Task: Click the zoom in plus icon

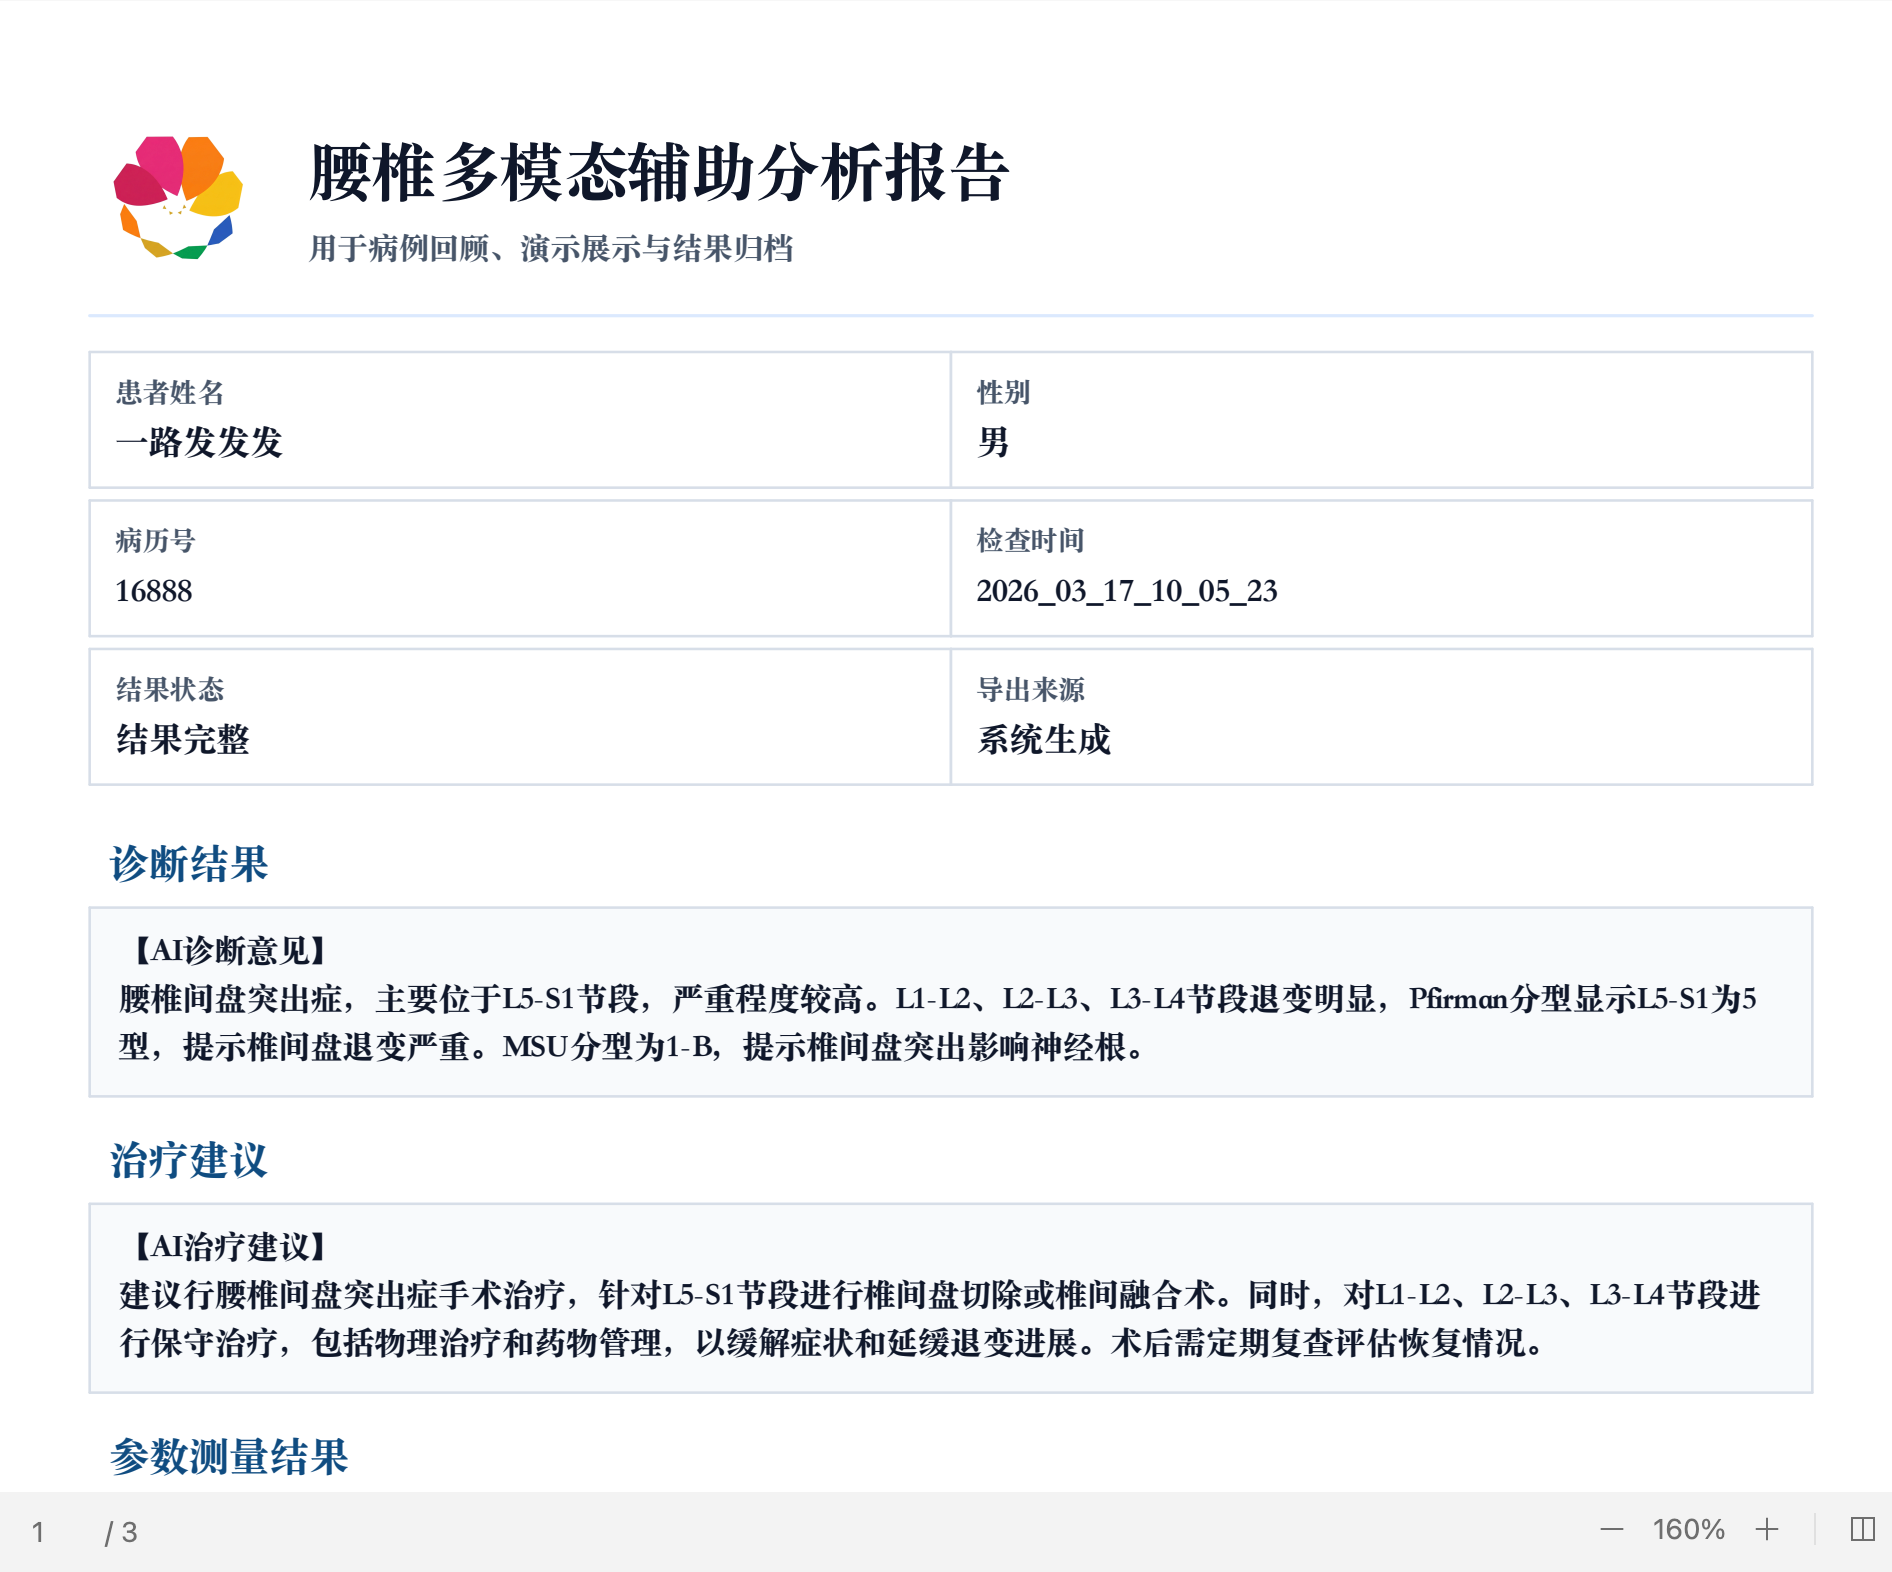Action: click(x=1767, y=1529)
